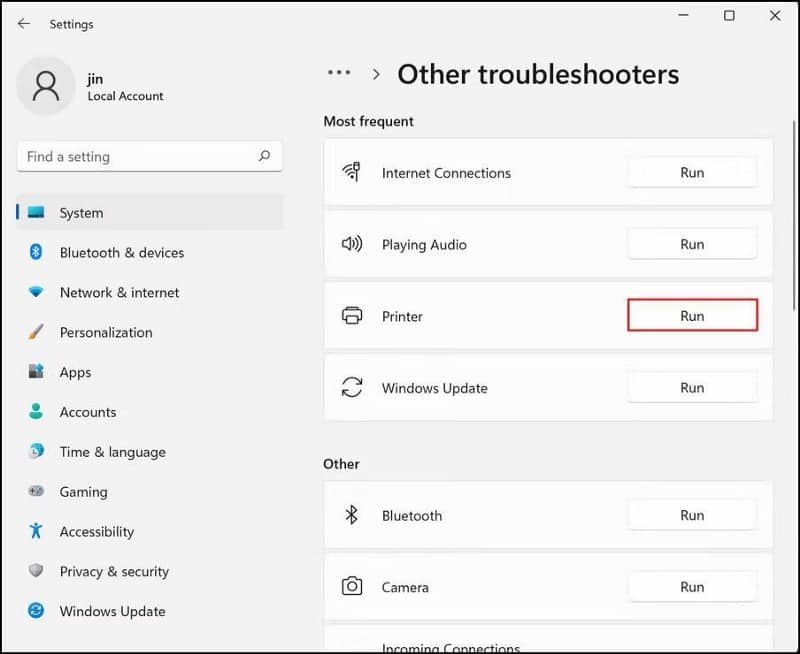This screenshot has width=800, height=654.
Task: Expand the breadcrumb overflow menu
Action: point(338,72)
